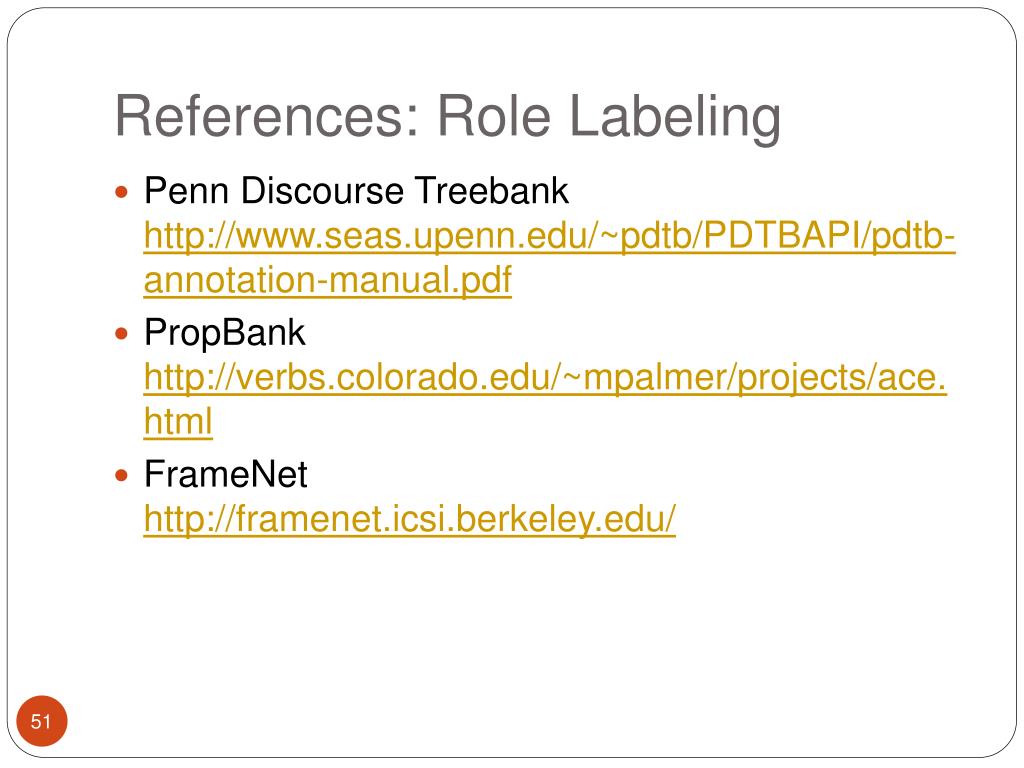This screenshot has height=768, width=1024.
Task: Click the word 'Labeling' in the title
Action: tap(675, 118)
